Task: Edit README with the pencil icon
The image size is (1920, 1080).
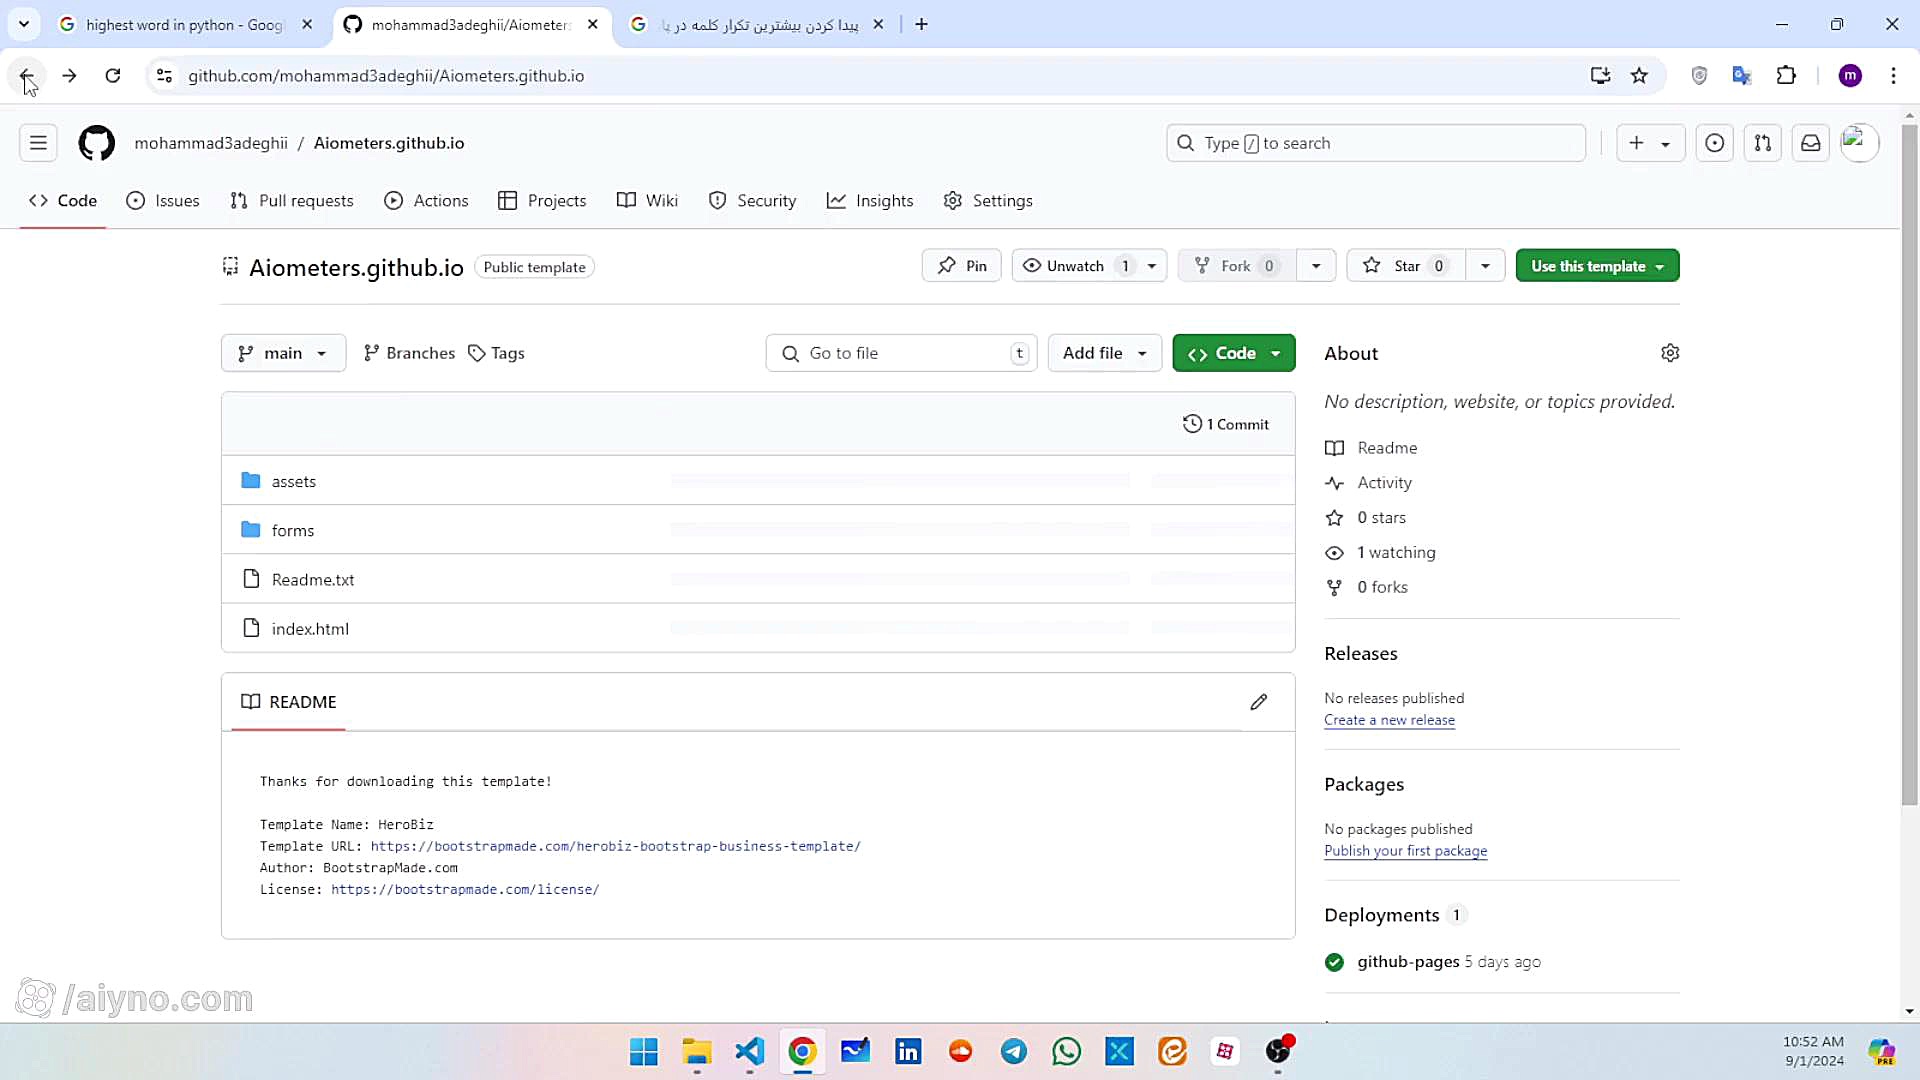Action: (1259, 702)
